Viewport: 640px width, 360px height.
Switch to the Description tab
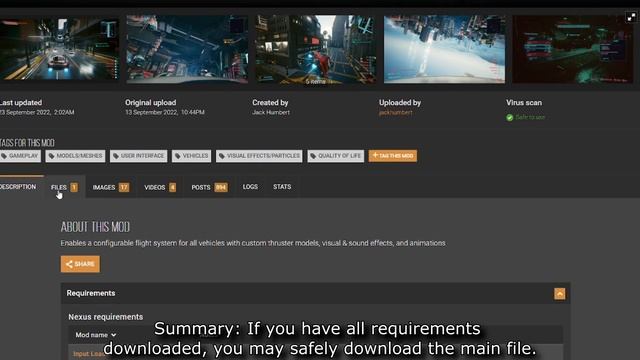pyautogui.click(x=20, y=187)
